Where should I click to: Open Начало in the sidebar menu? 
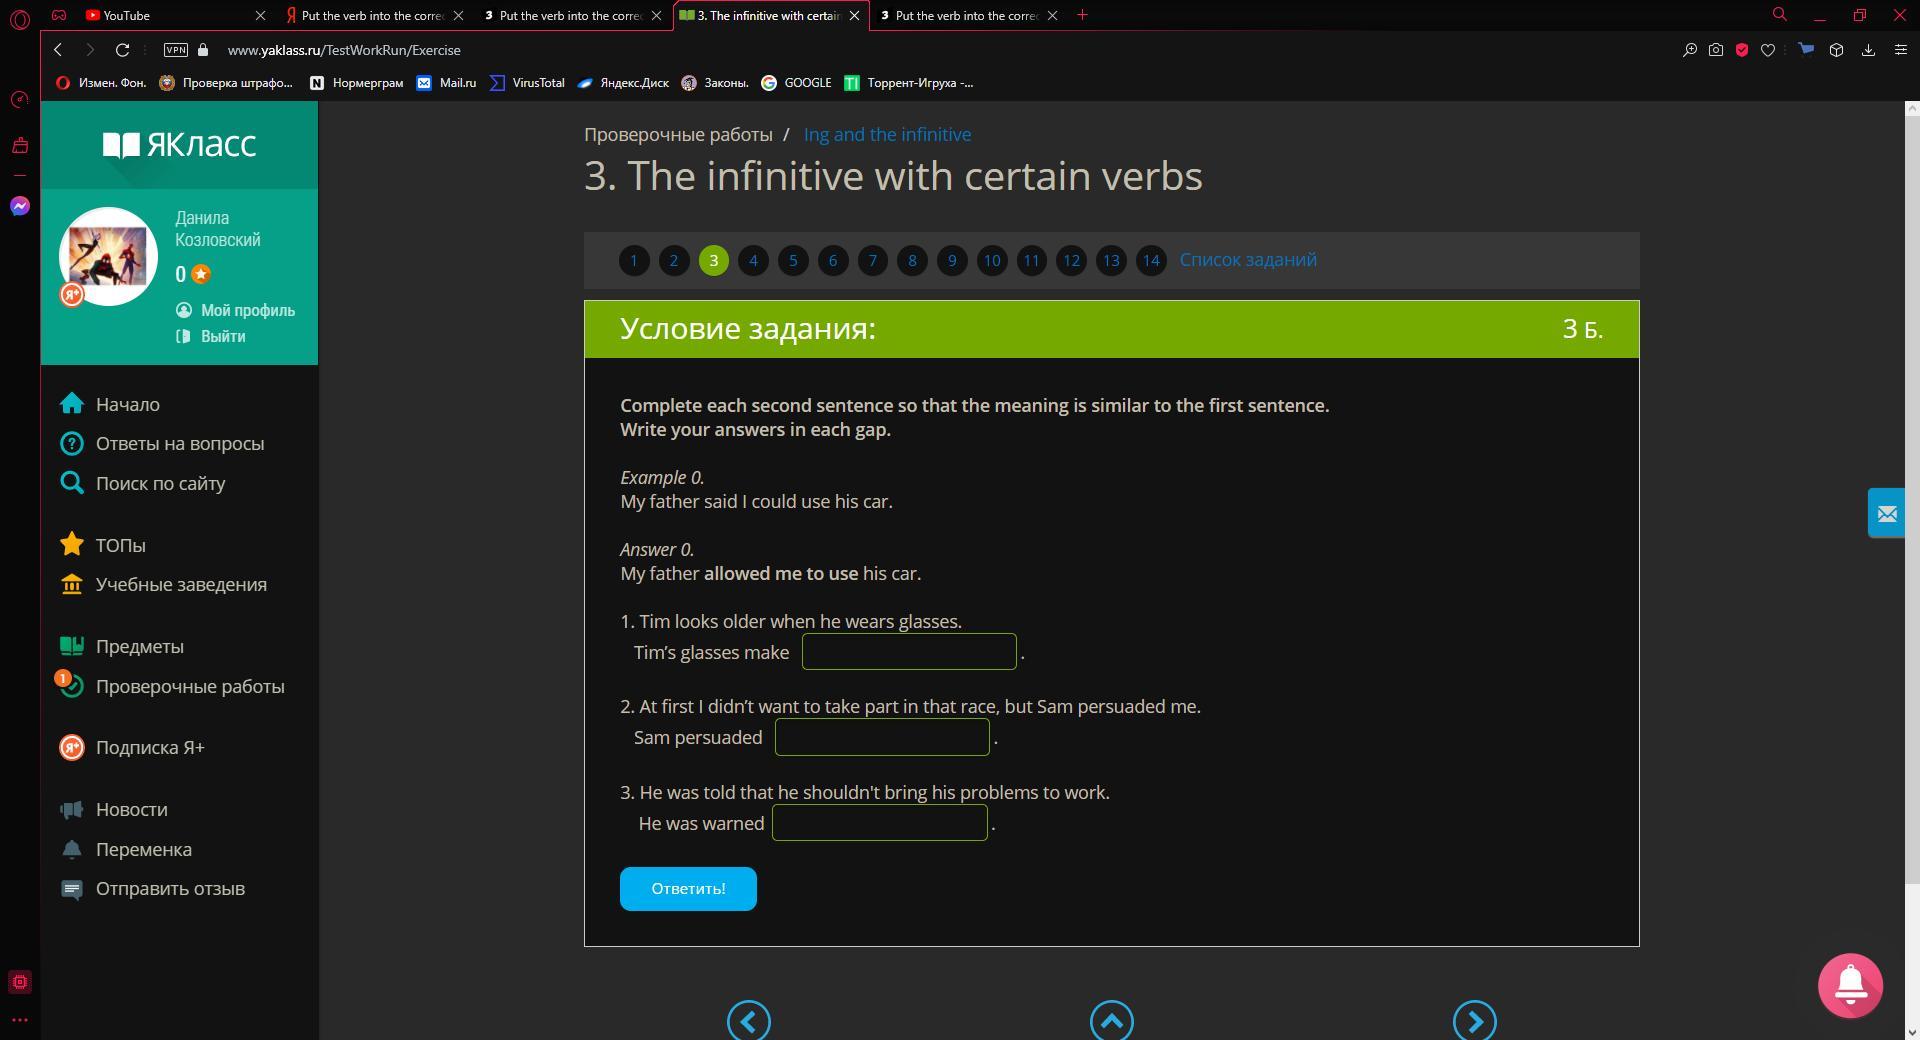(110, 404)
